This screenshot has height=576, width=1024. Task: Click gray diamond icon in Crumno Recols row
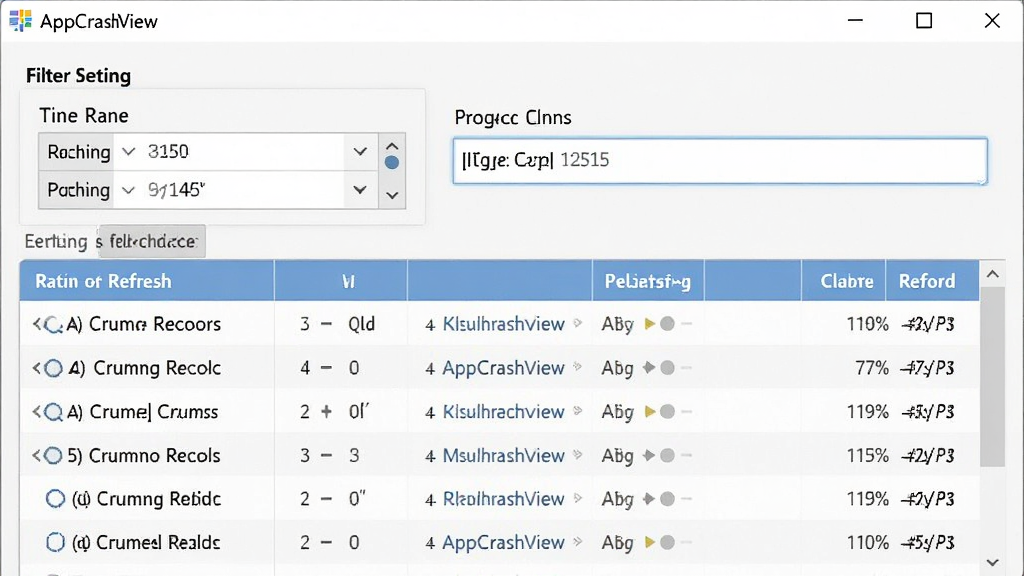coord(648,455)
